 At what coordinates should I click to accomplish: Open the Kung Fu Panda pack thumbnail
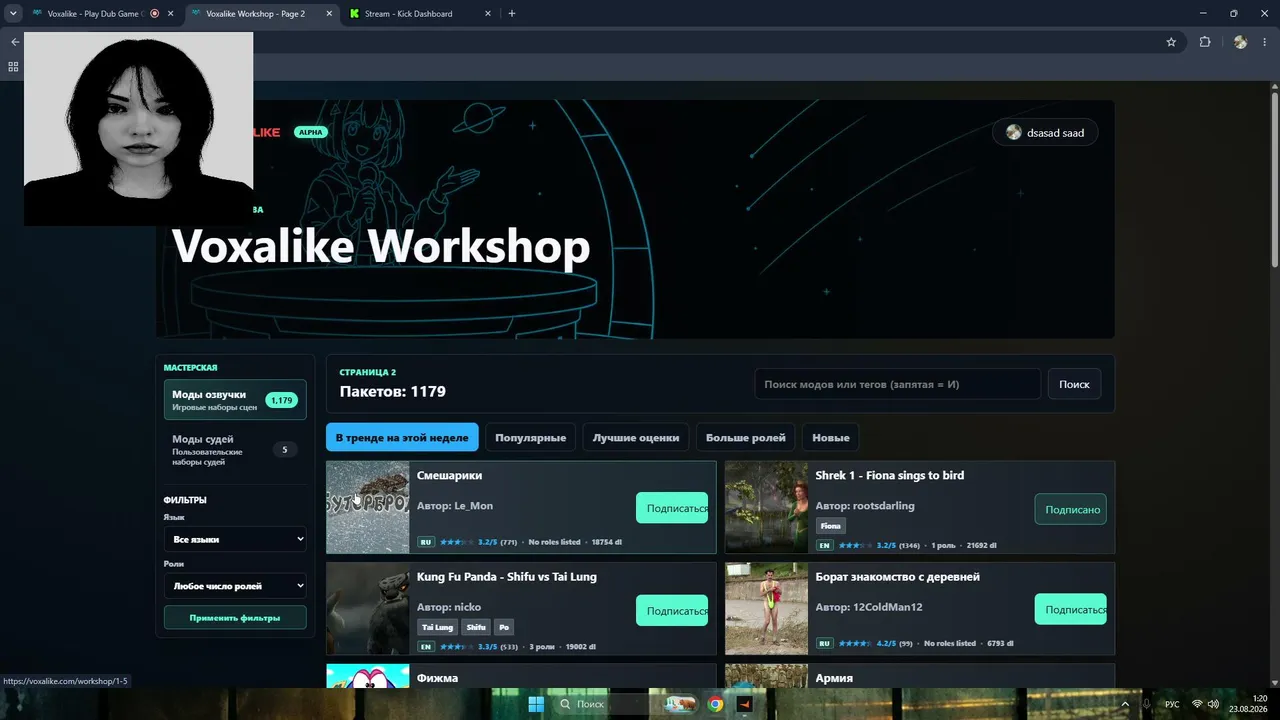368,608
